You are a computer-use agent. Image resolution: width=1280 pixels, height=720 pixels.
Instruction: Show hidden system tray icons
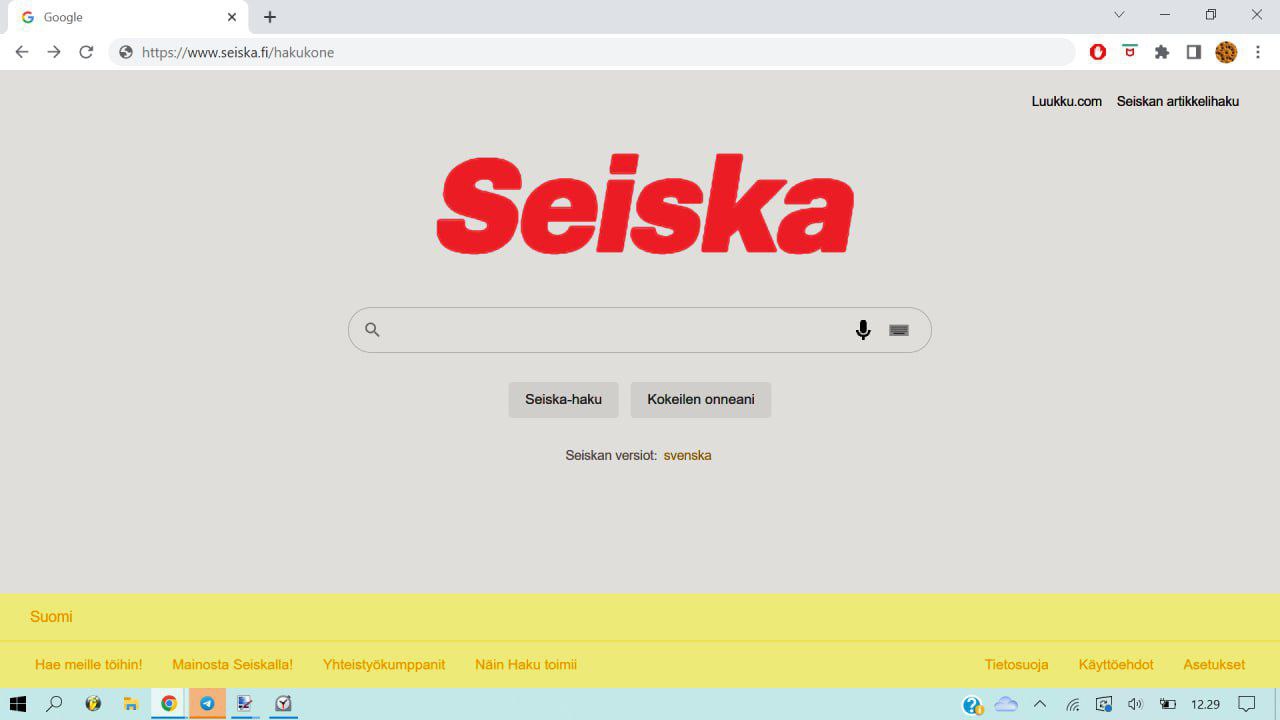click(x=1040, y=704)
